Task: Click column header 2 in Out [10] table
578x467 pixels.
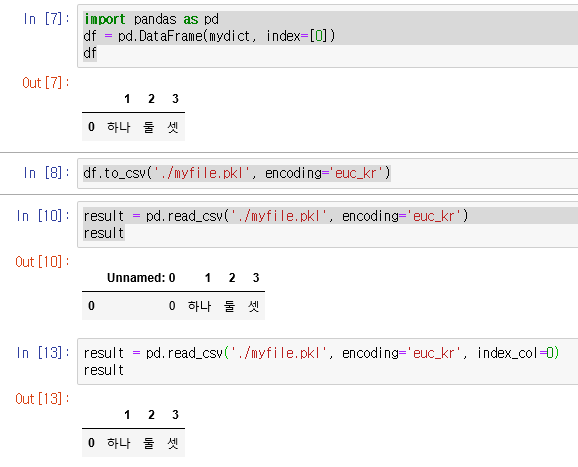Action: (x=232, y=278)
